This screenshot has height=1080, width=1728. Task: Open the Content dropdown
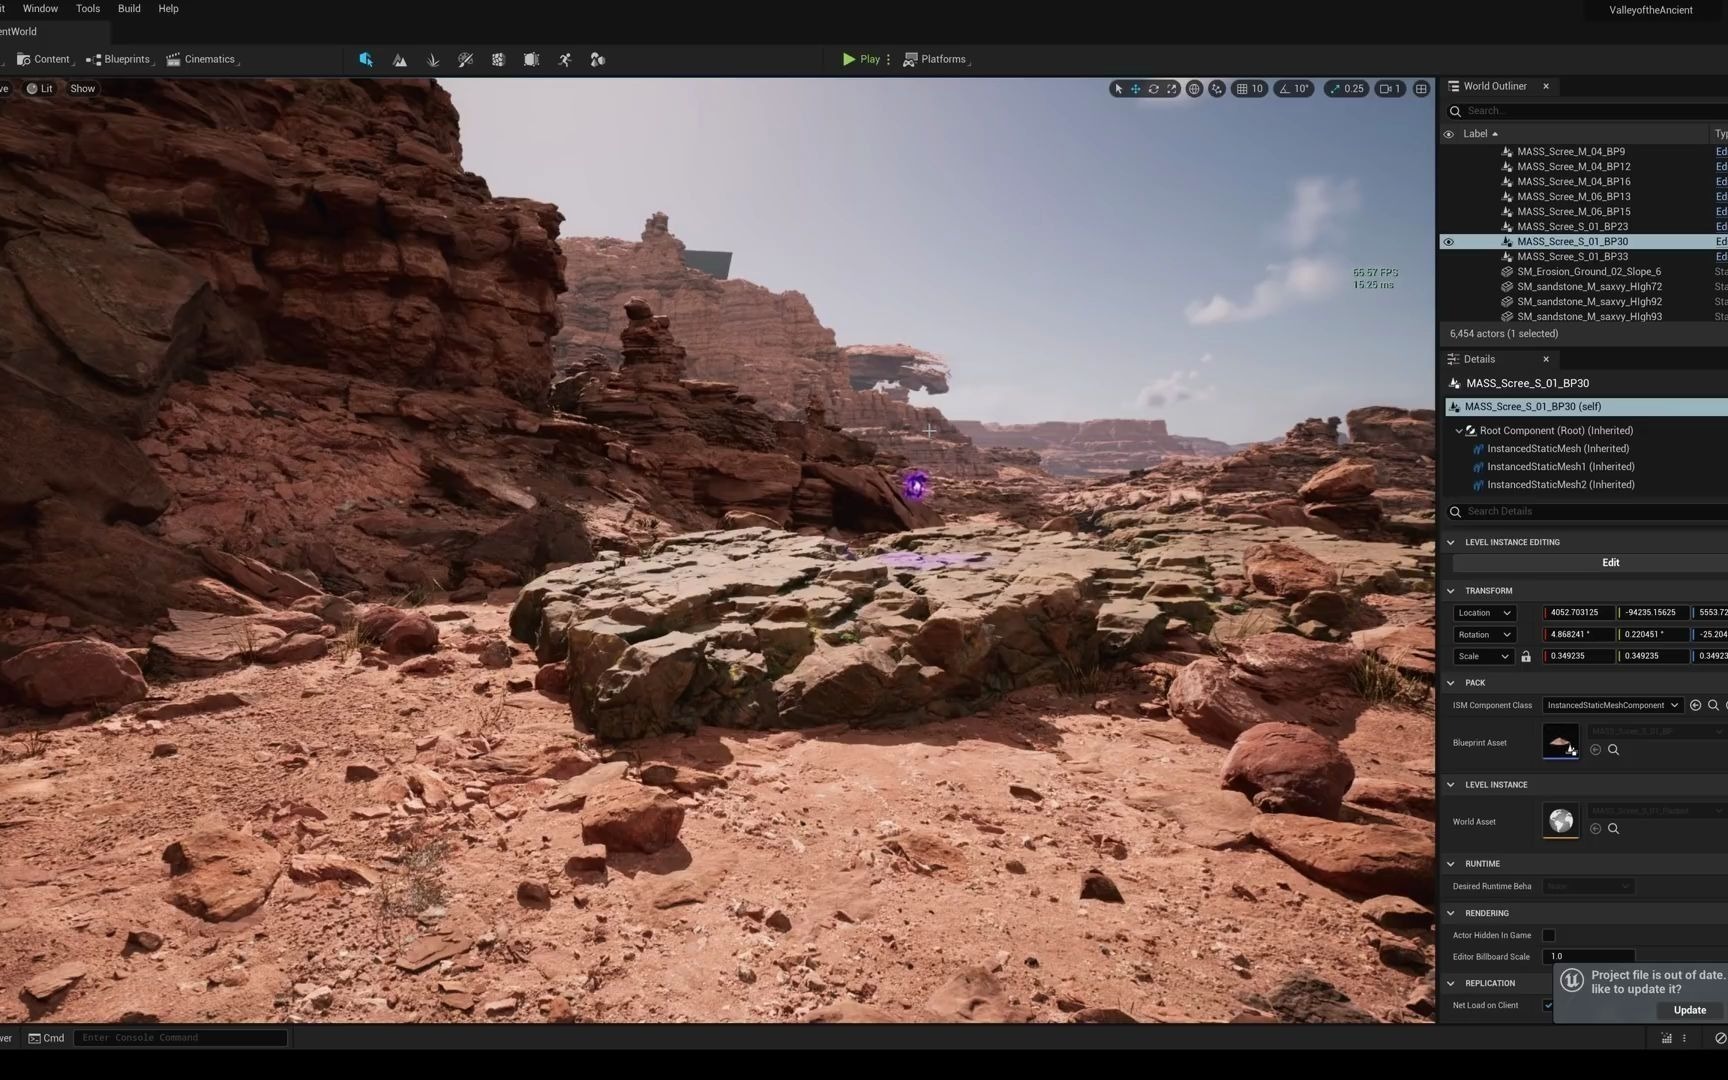44,60
